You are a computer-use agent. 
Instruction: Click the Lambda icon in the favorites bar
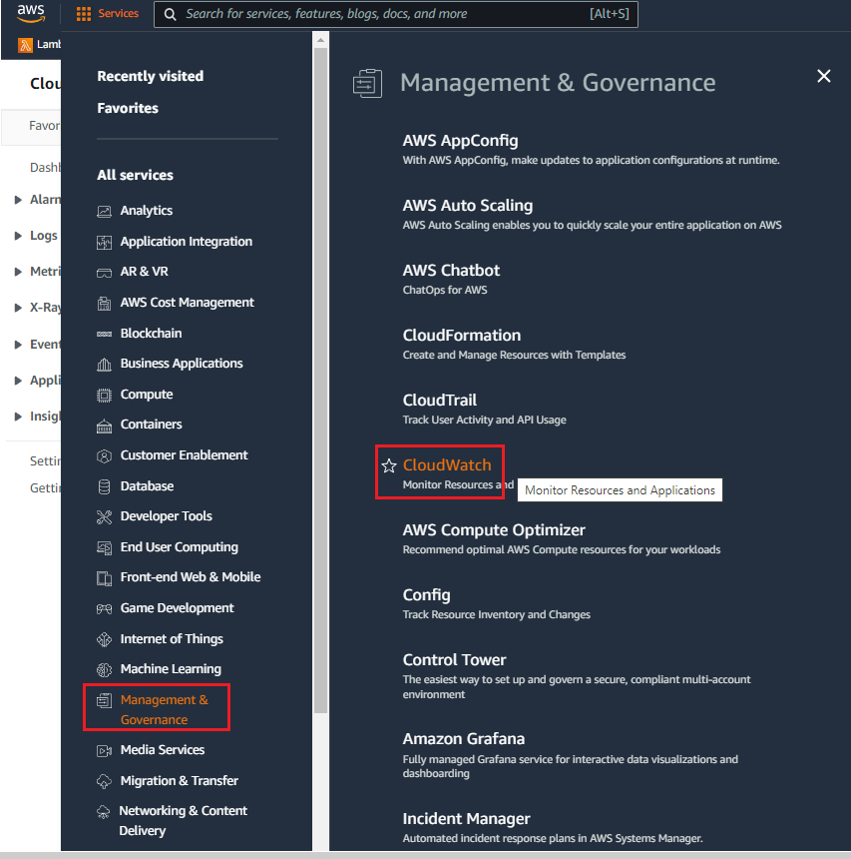click(x=25, y=45)
